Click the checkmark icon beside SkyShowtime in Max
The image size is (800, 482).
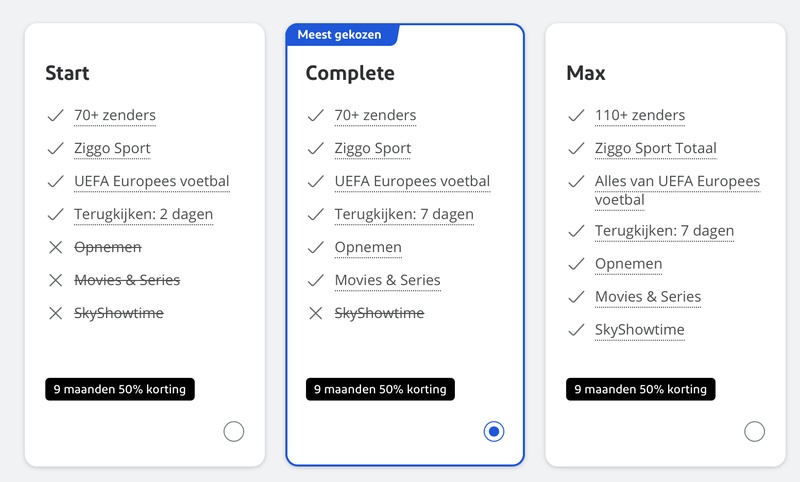point(576,330)
